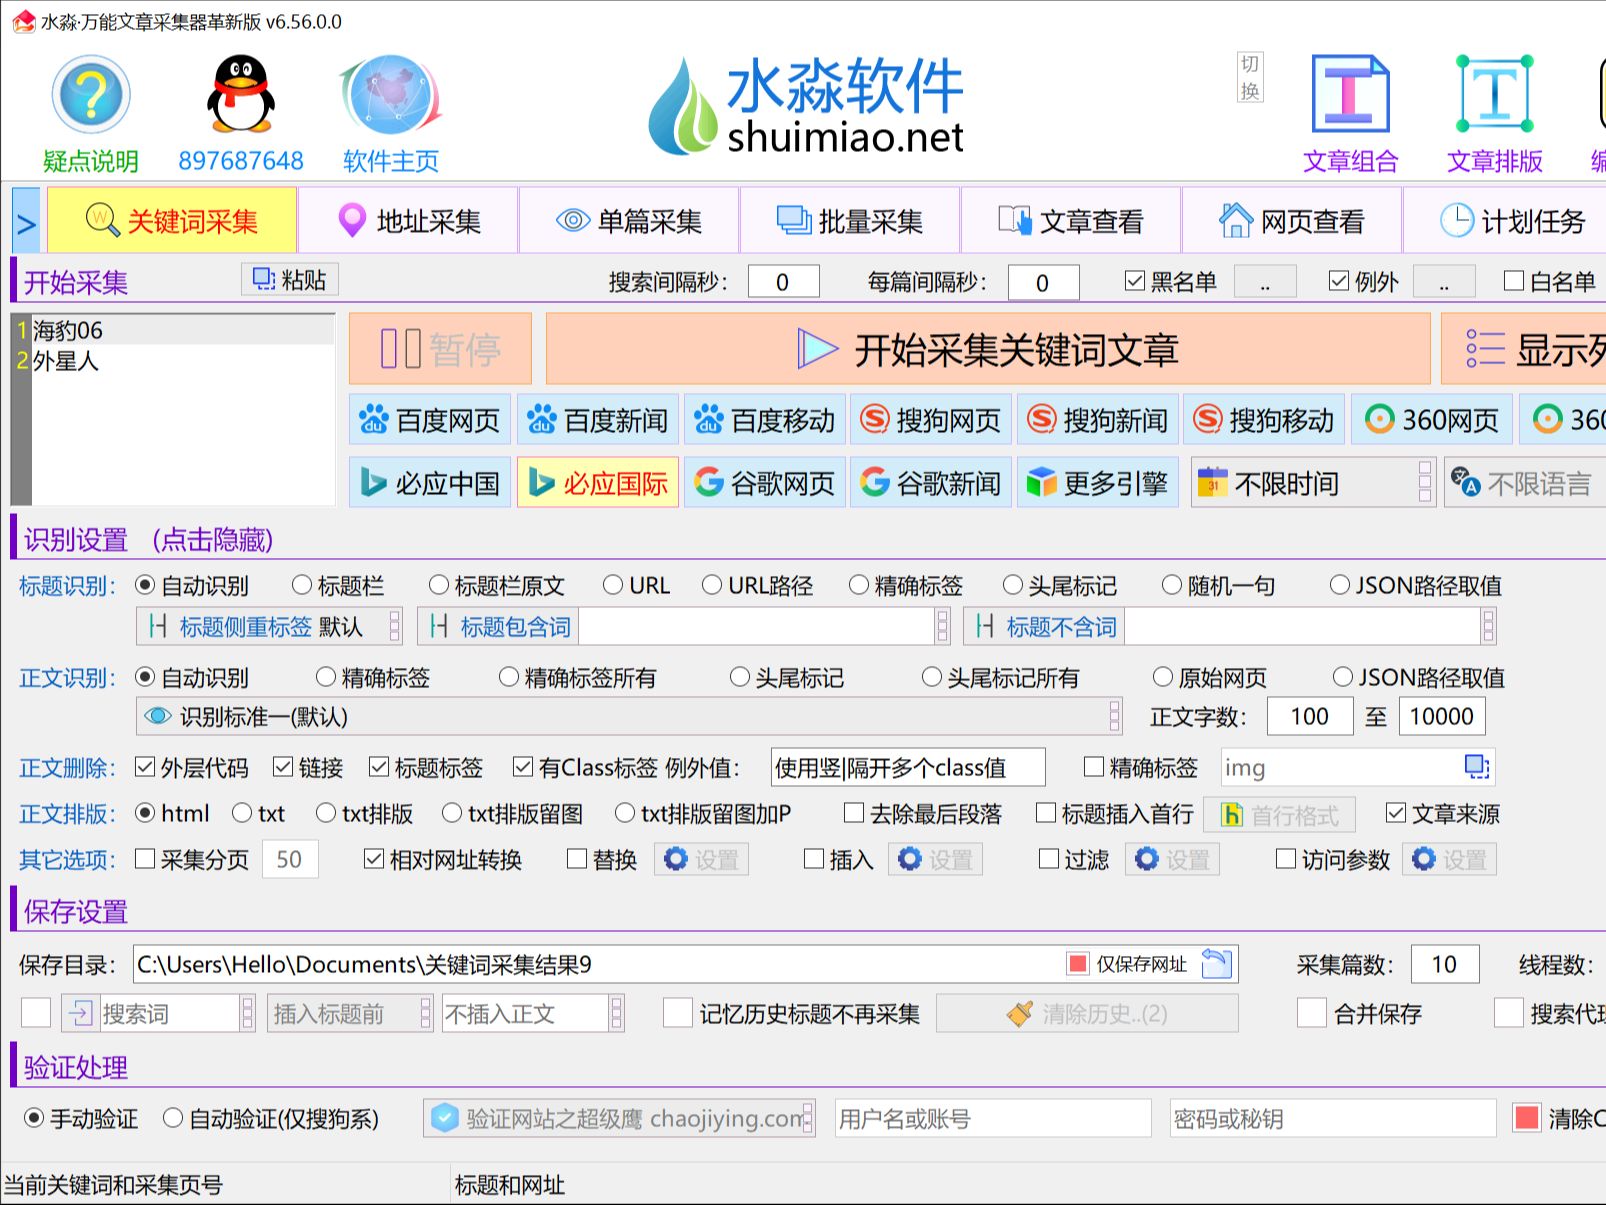Open blacklist settings ".." button

[x=1265, y=282]
